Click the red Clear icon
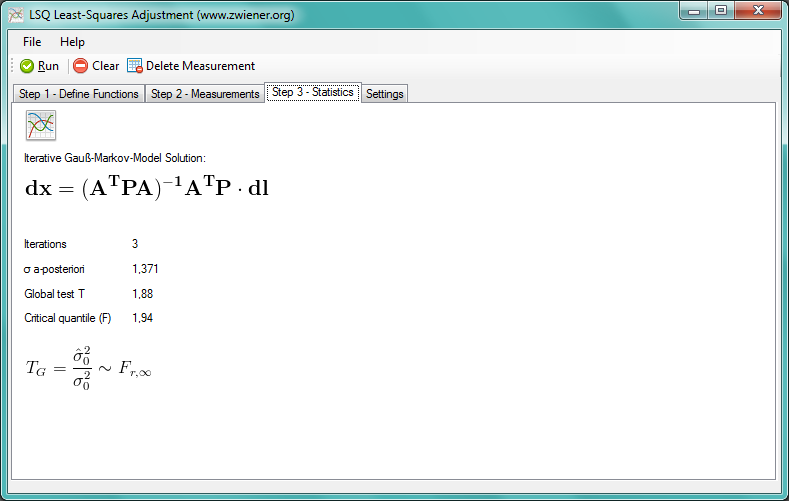Image resolution: width=789 pixels, height=501 pixels. pyautogui.click(x=80, y=66)
